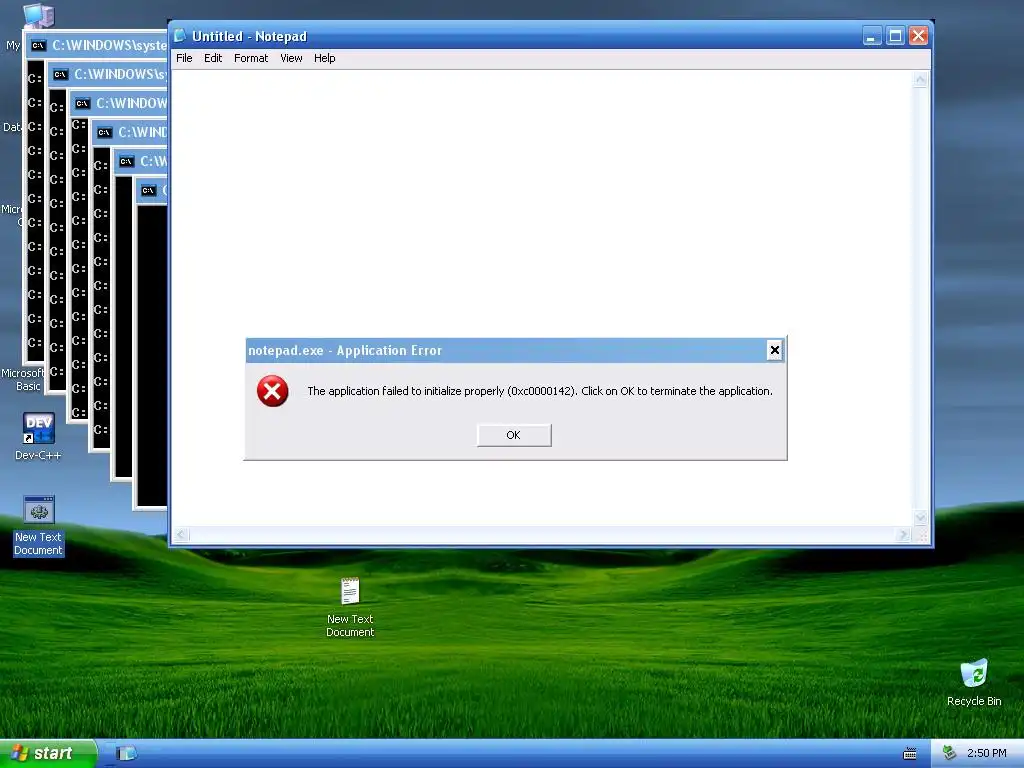
Task: Select highlighted New Text Document gear icon
Action: pyautogui.click(x=39, y=510)
